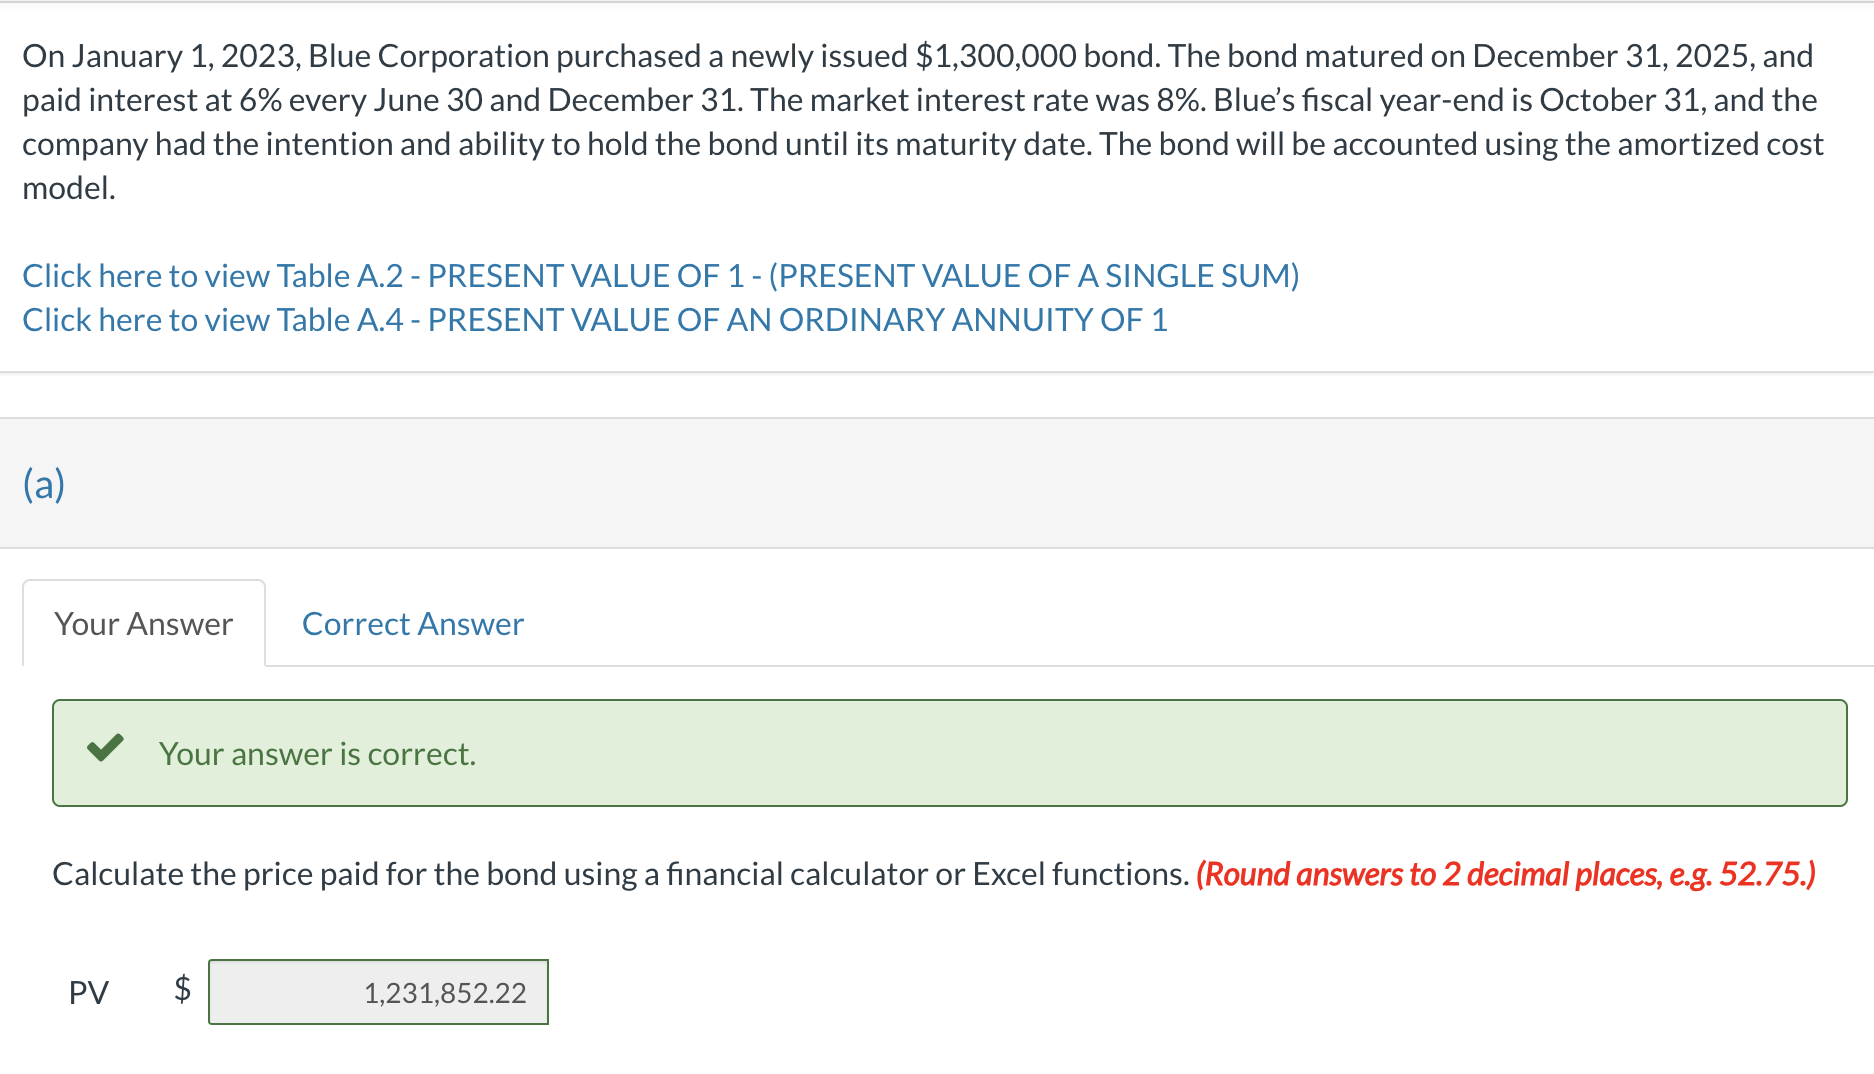Switch to the Correct Answer tab
This screenshot has width=1874, height=1074.
[x=412, y=624]
